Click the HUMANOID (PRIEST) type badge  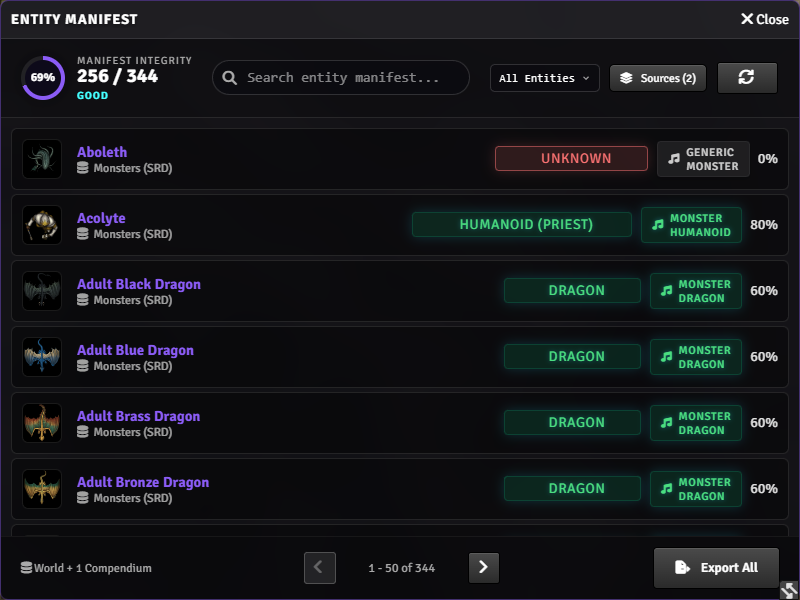pyautogui.click(x=522, y=224)
